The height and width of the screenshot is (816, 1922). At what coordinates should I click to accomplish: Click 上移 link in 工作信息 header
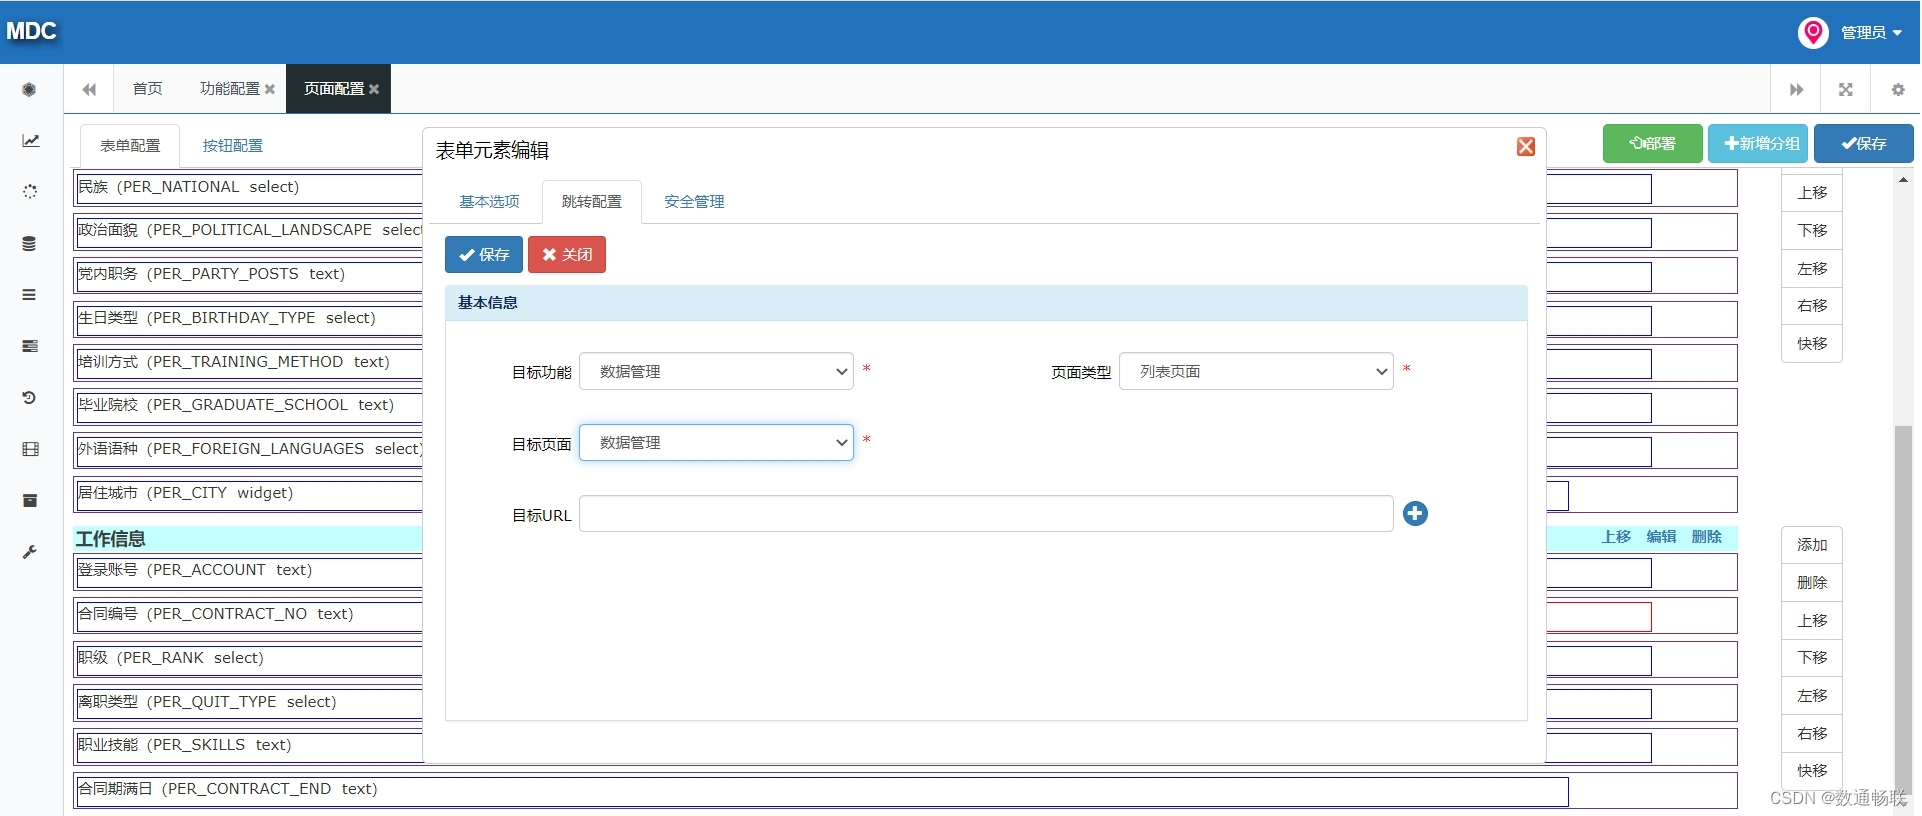click(1616, 537)
